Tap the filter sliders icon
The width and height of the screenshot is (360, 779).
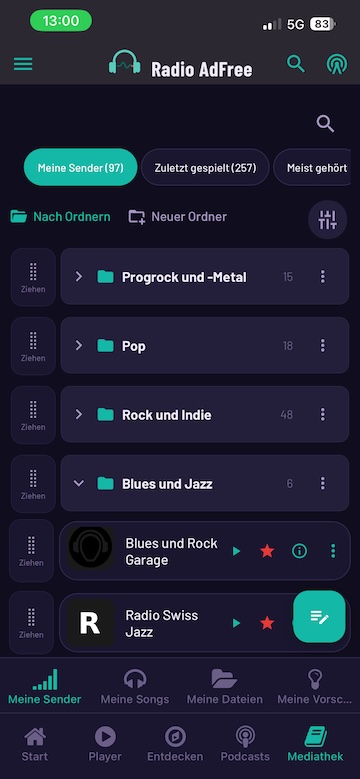pyautogui.click(x=328, y=220)
